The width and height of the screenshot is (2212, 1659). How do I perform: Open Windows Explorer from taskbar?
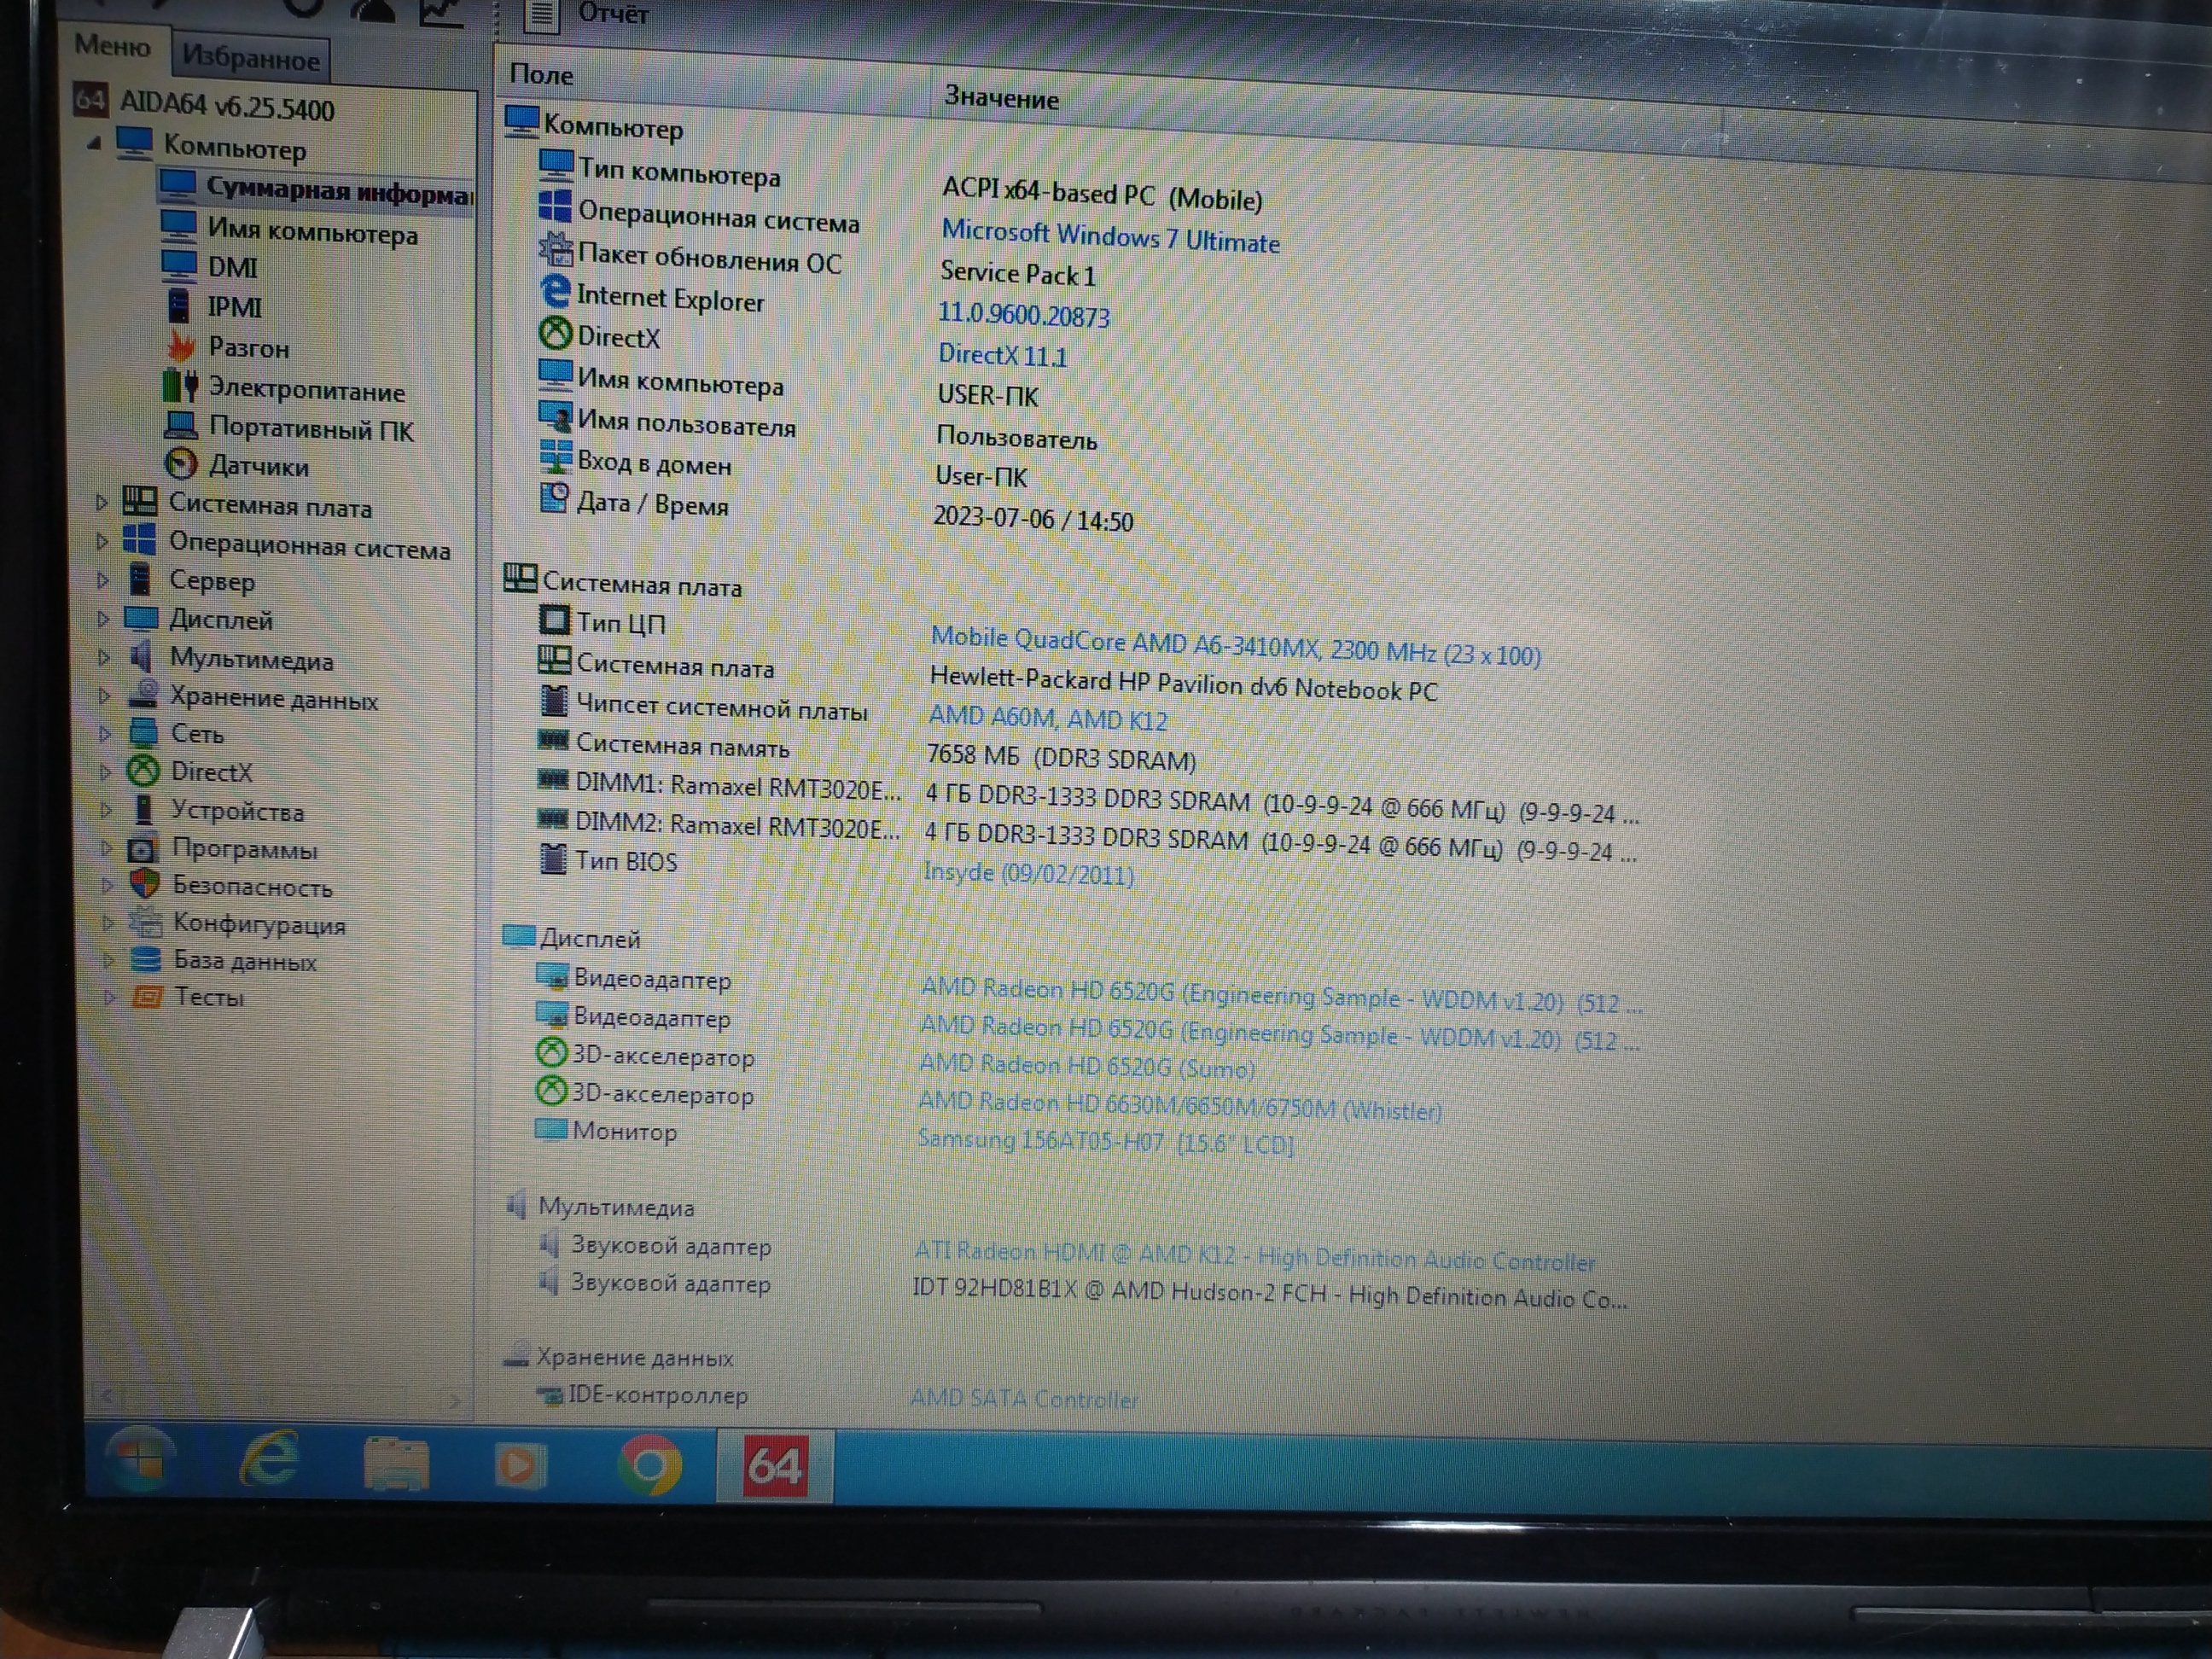coord(395,1464)
